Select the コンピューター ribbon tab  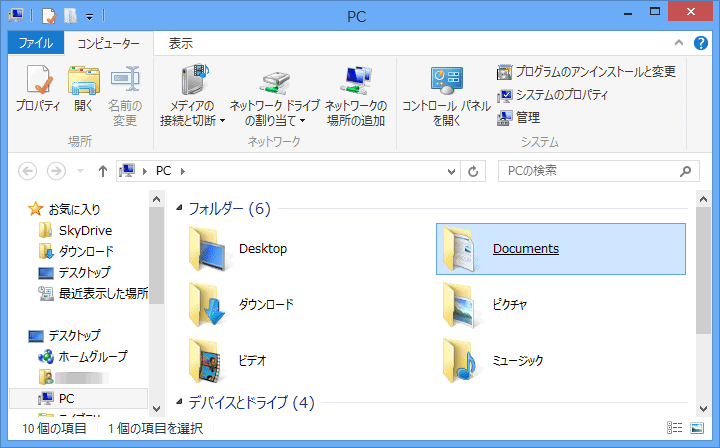click(108, 44)
